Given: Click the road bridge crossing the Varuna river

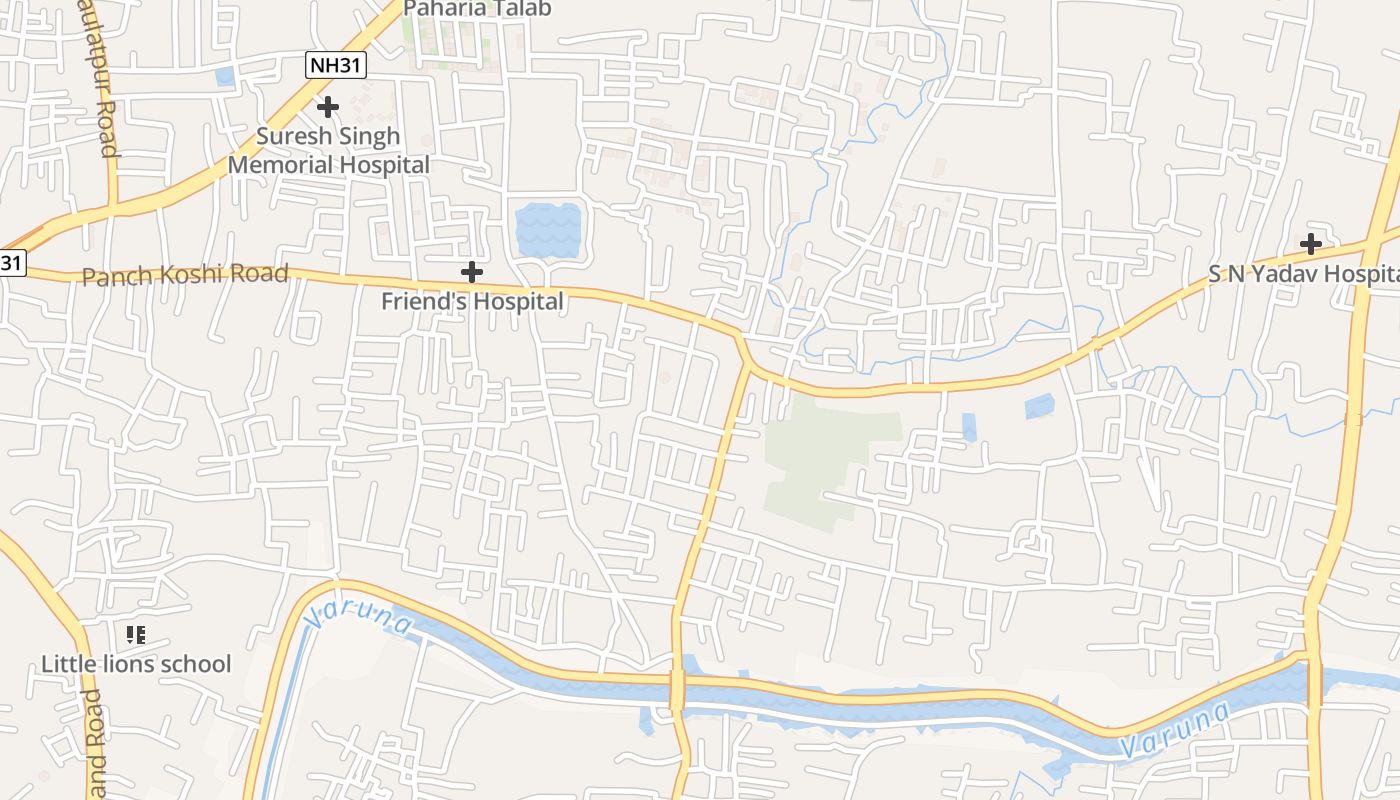Looking at the screenshot, I should tap(677, 690).
